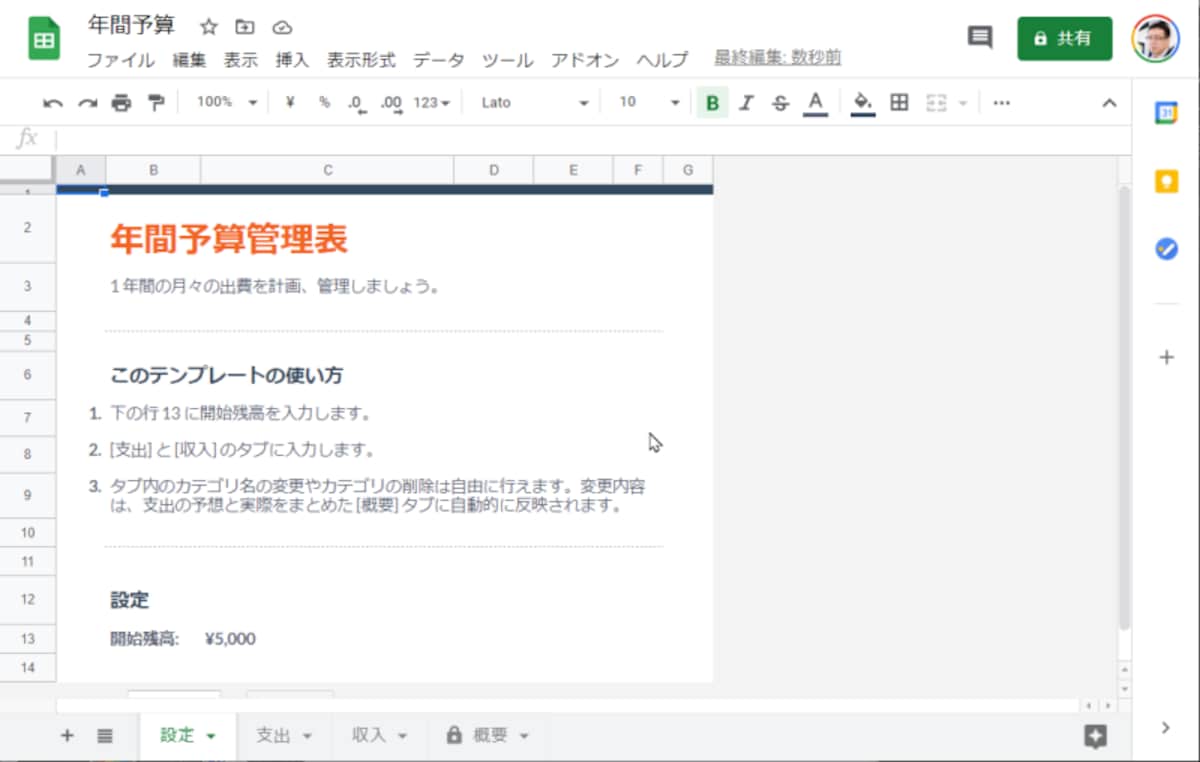This screenshot has height=762, width=1200.
Task: Open the 最終編集: 数秒前 link
Action: click(777, 58)
